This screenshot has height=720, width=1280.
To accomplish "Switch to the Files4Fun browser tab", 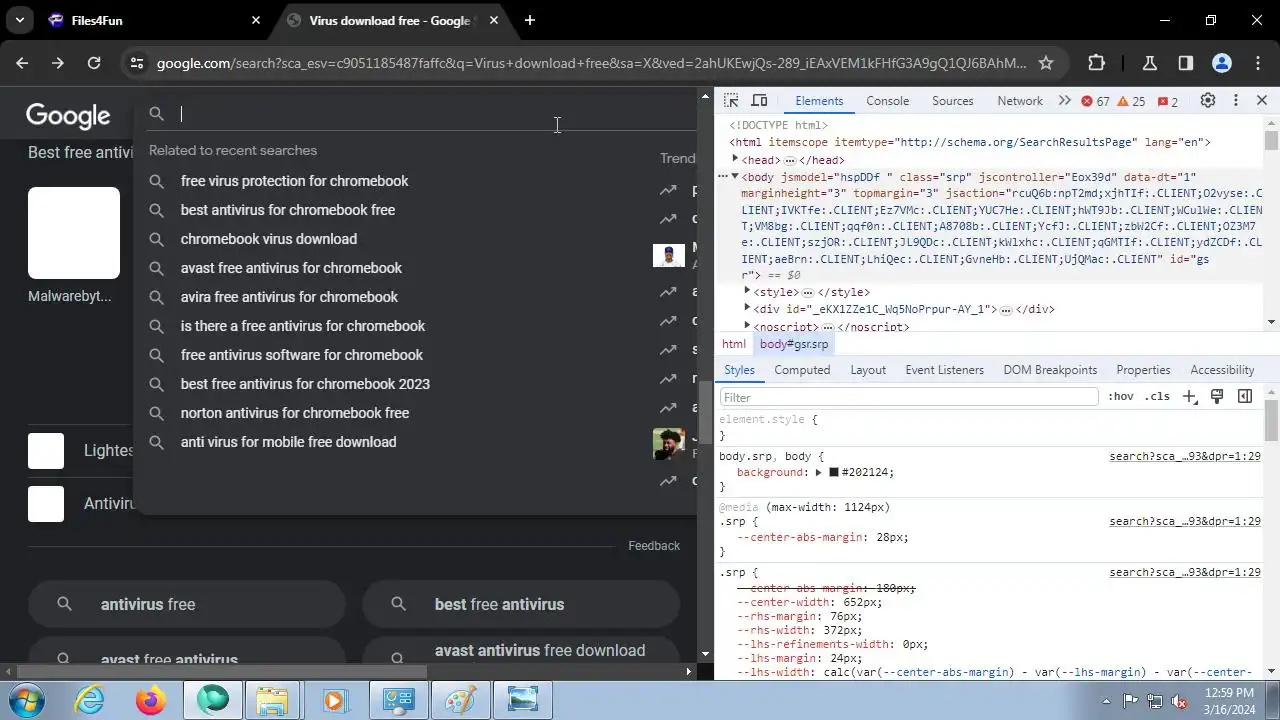I will point(153,20).
